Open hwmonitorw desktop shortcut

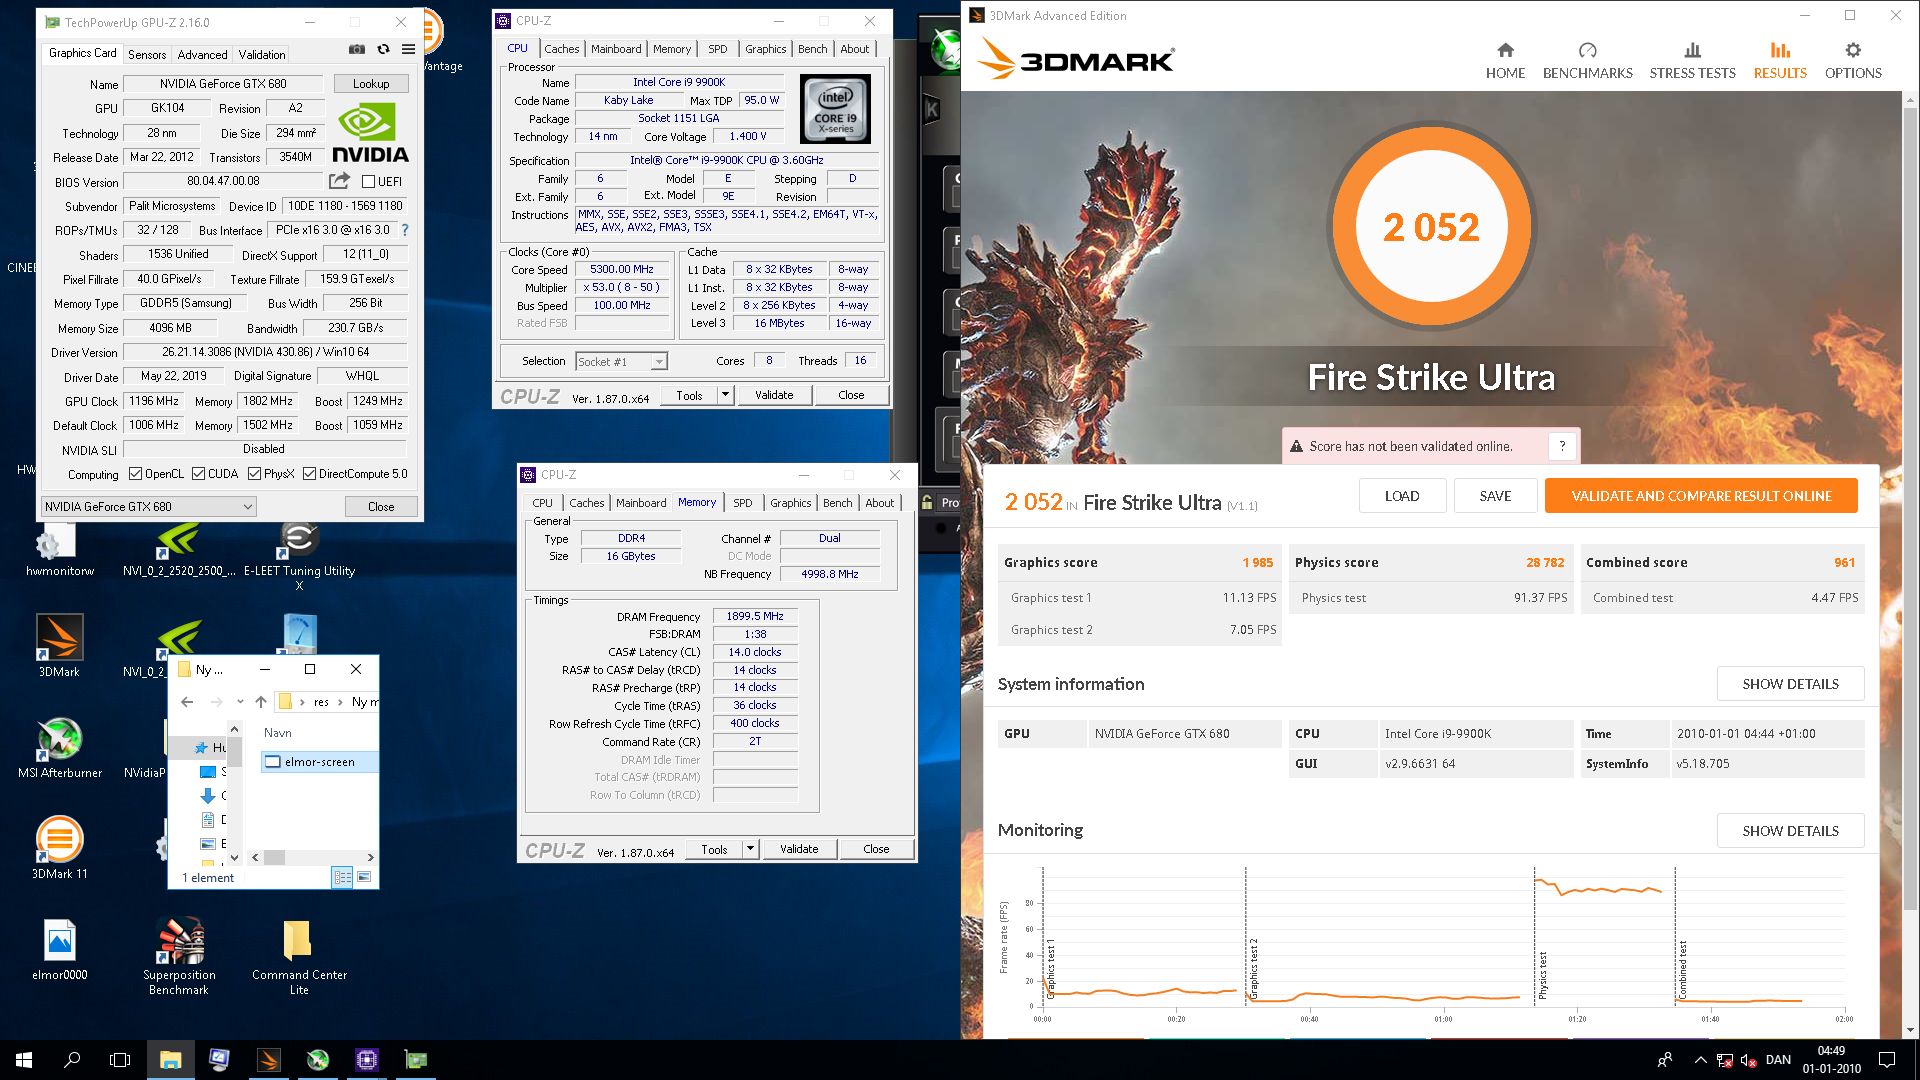59,551
